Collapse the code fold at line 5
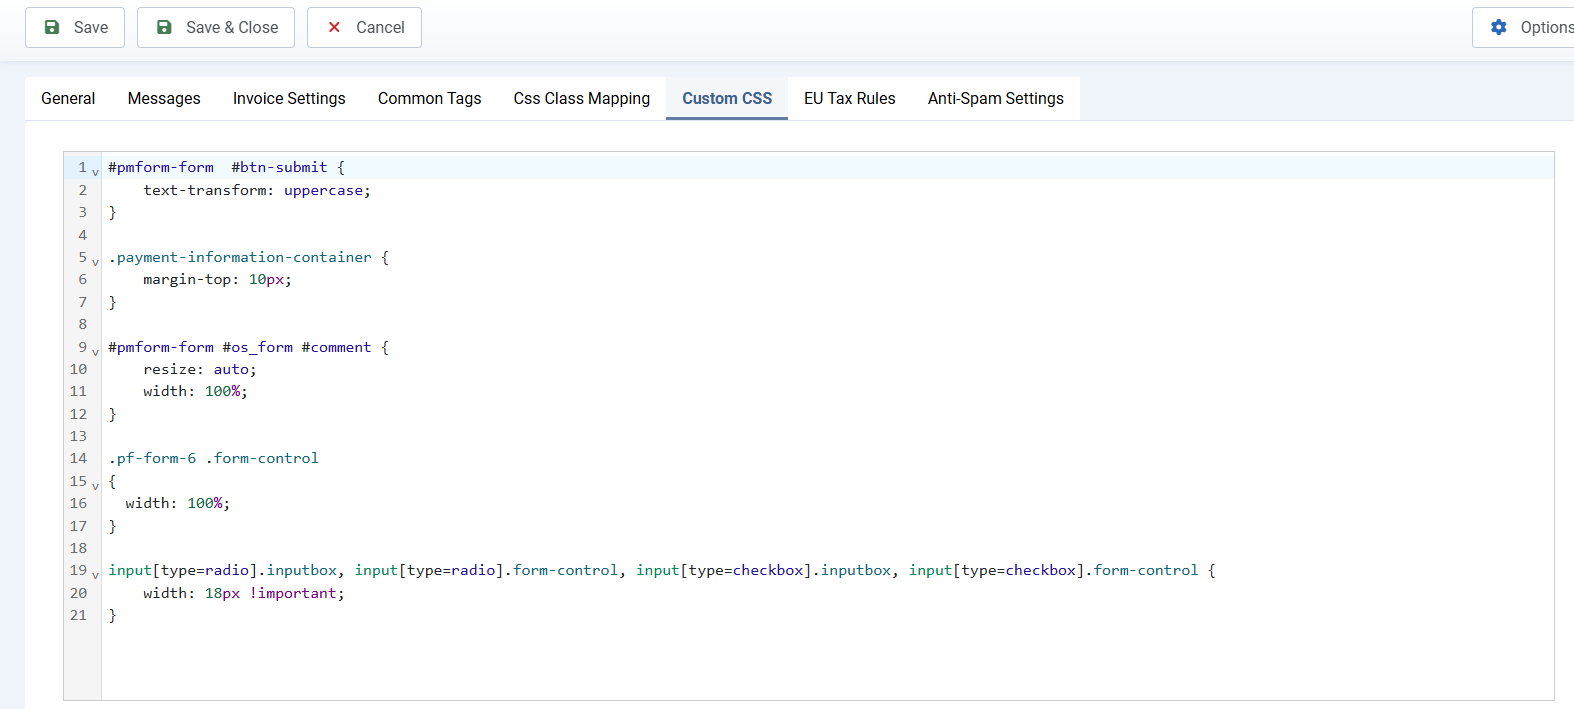This screenshot has width=1574, height=709. click(95, 262)
